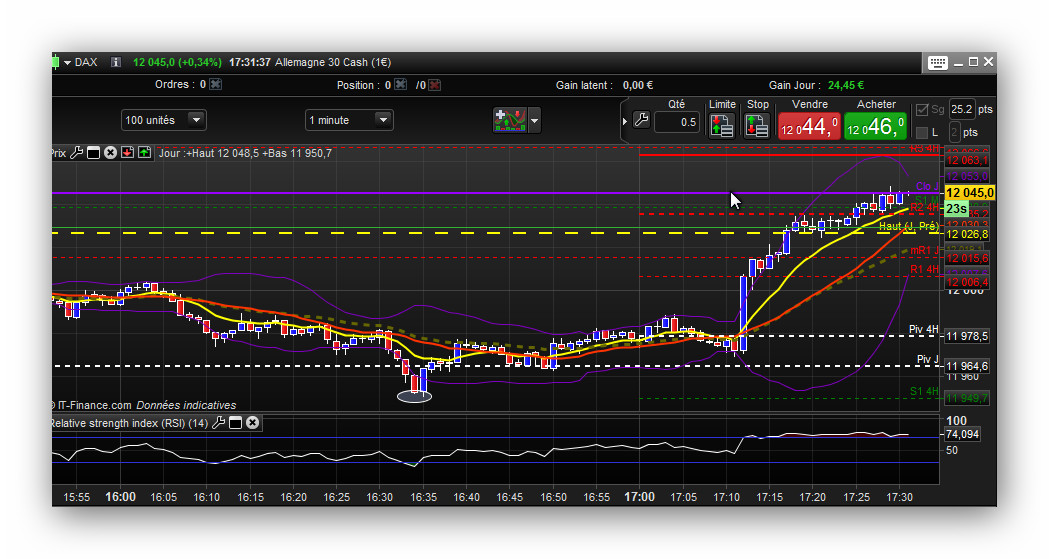Click the green up-arrow icon in price panel
Screen dimensions: 1049x559
144,153
